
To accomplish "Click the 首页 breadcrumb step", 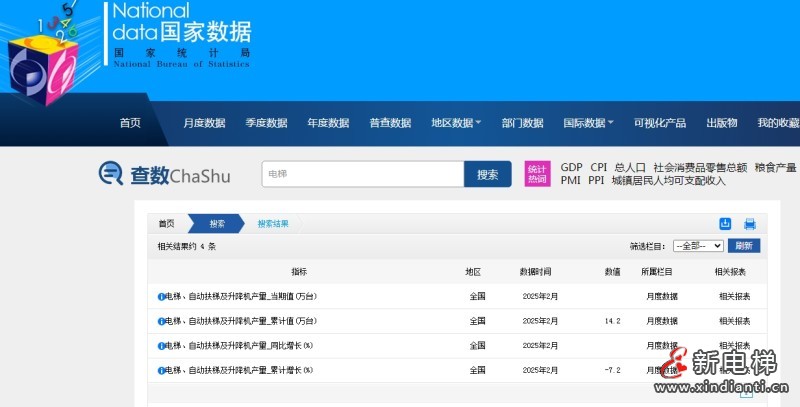I will tap(166, 223).
